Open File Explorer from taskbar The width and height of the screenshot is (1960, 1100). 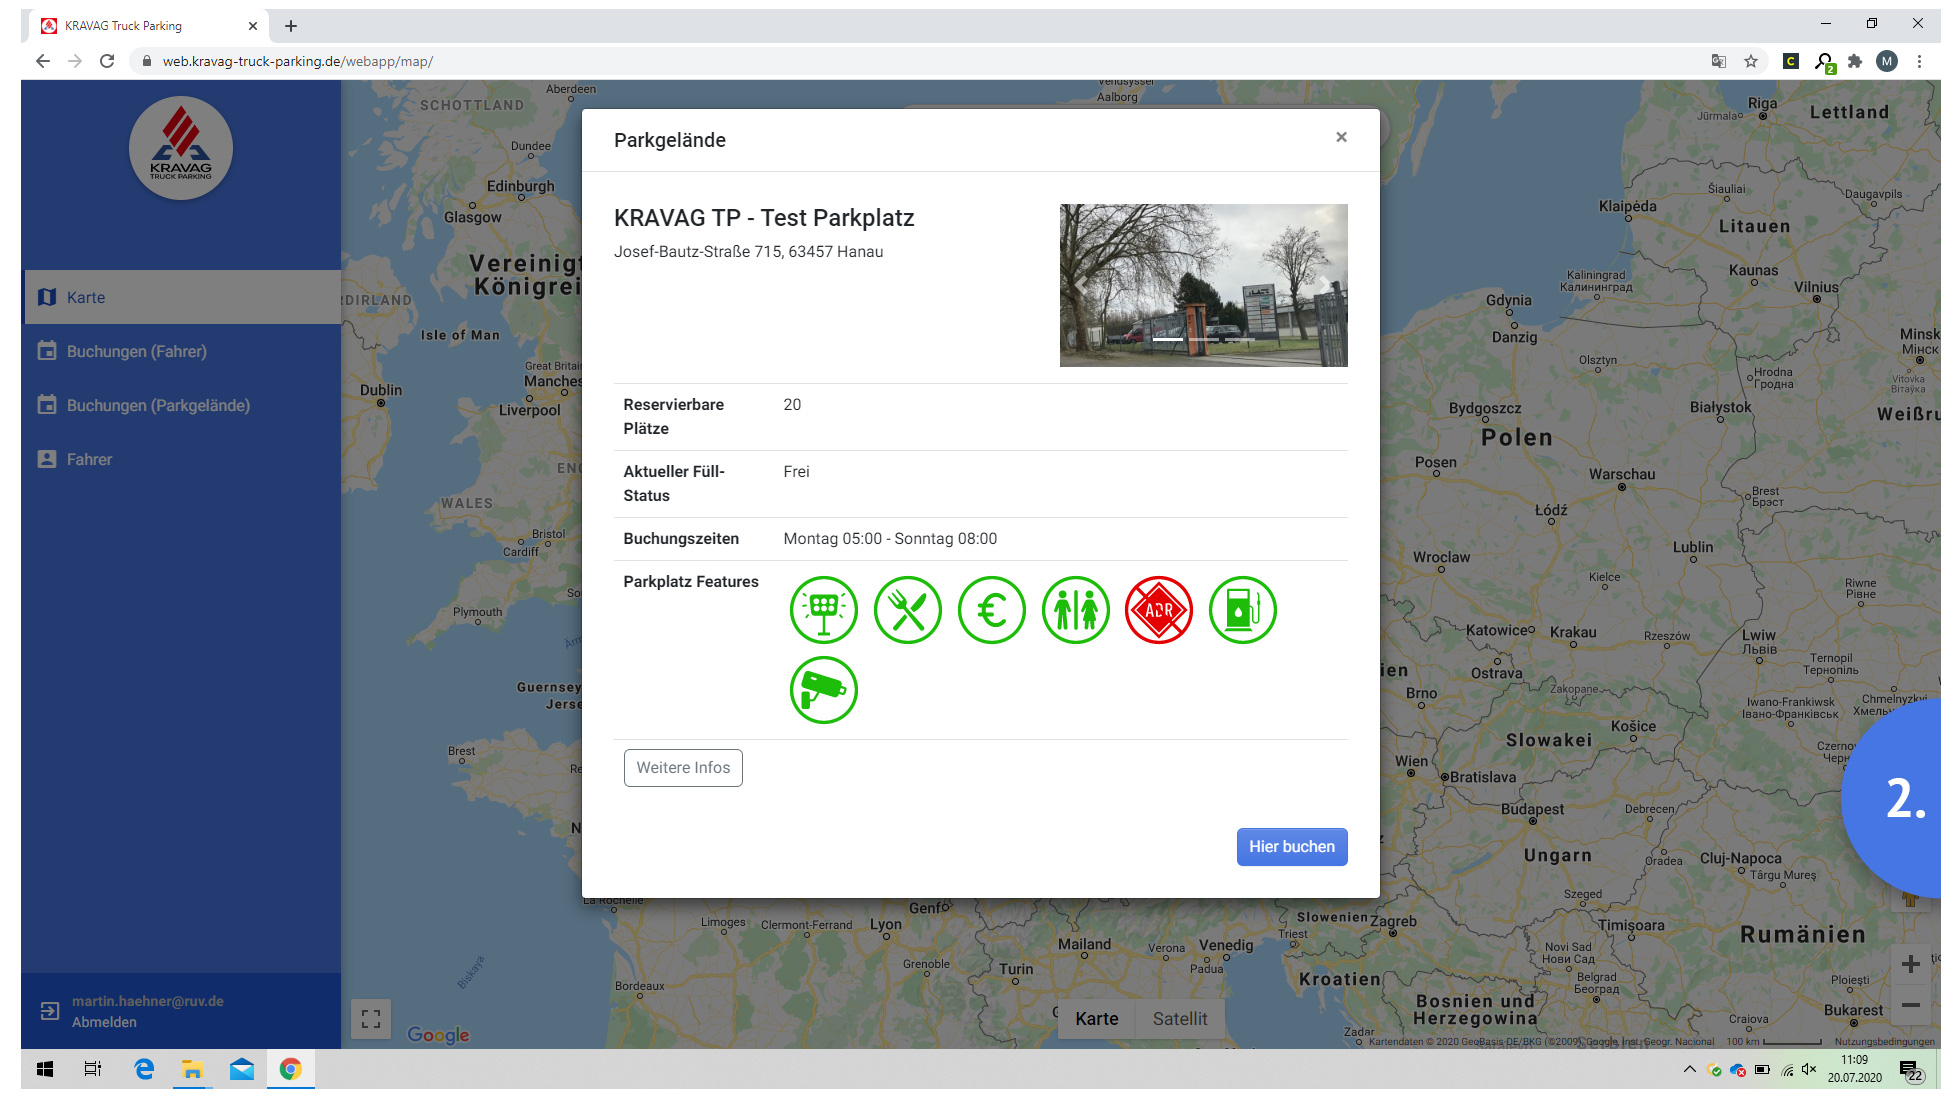pyautogui.click(x=192, y=1070)
